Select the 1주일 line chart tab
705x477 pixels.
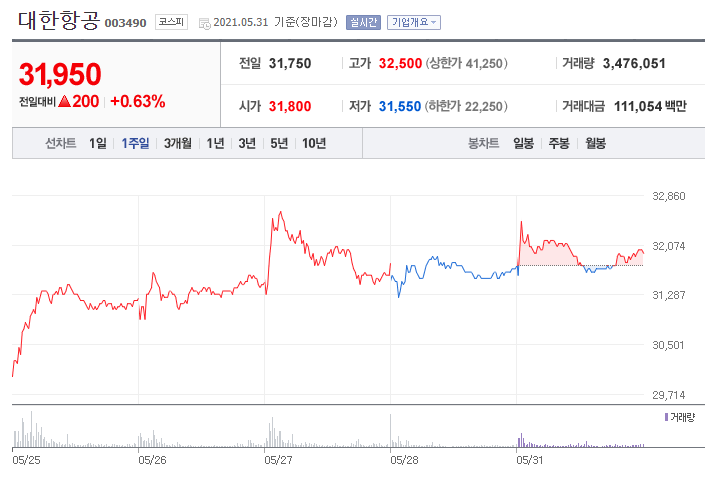(135, 143)
